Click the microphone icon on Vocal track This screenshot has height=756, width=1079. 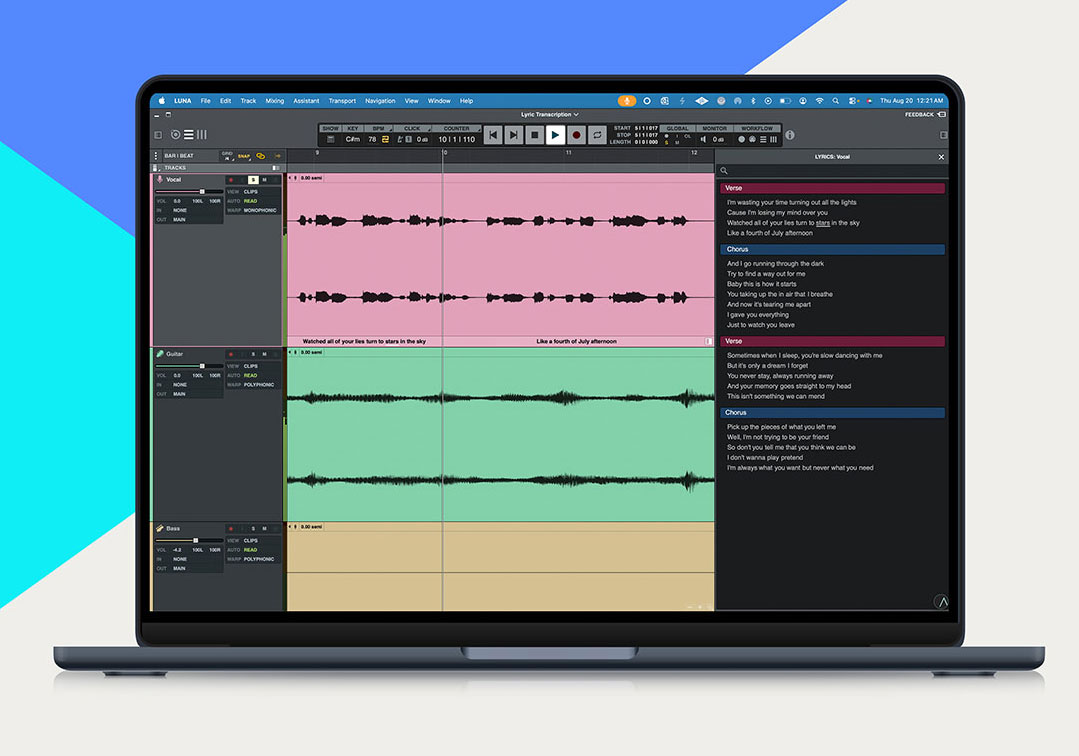coord(160,180)
